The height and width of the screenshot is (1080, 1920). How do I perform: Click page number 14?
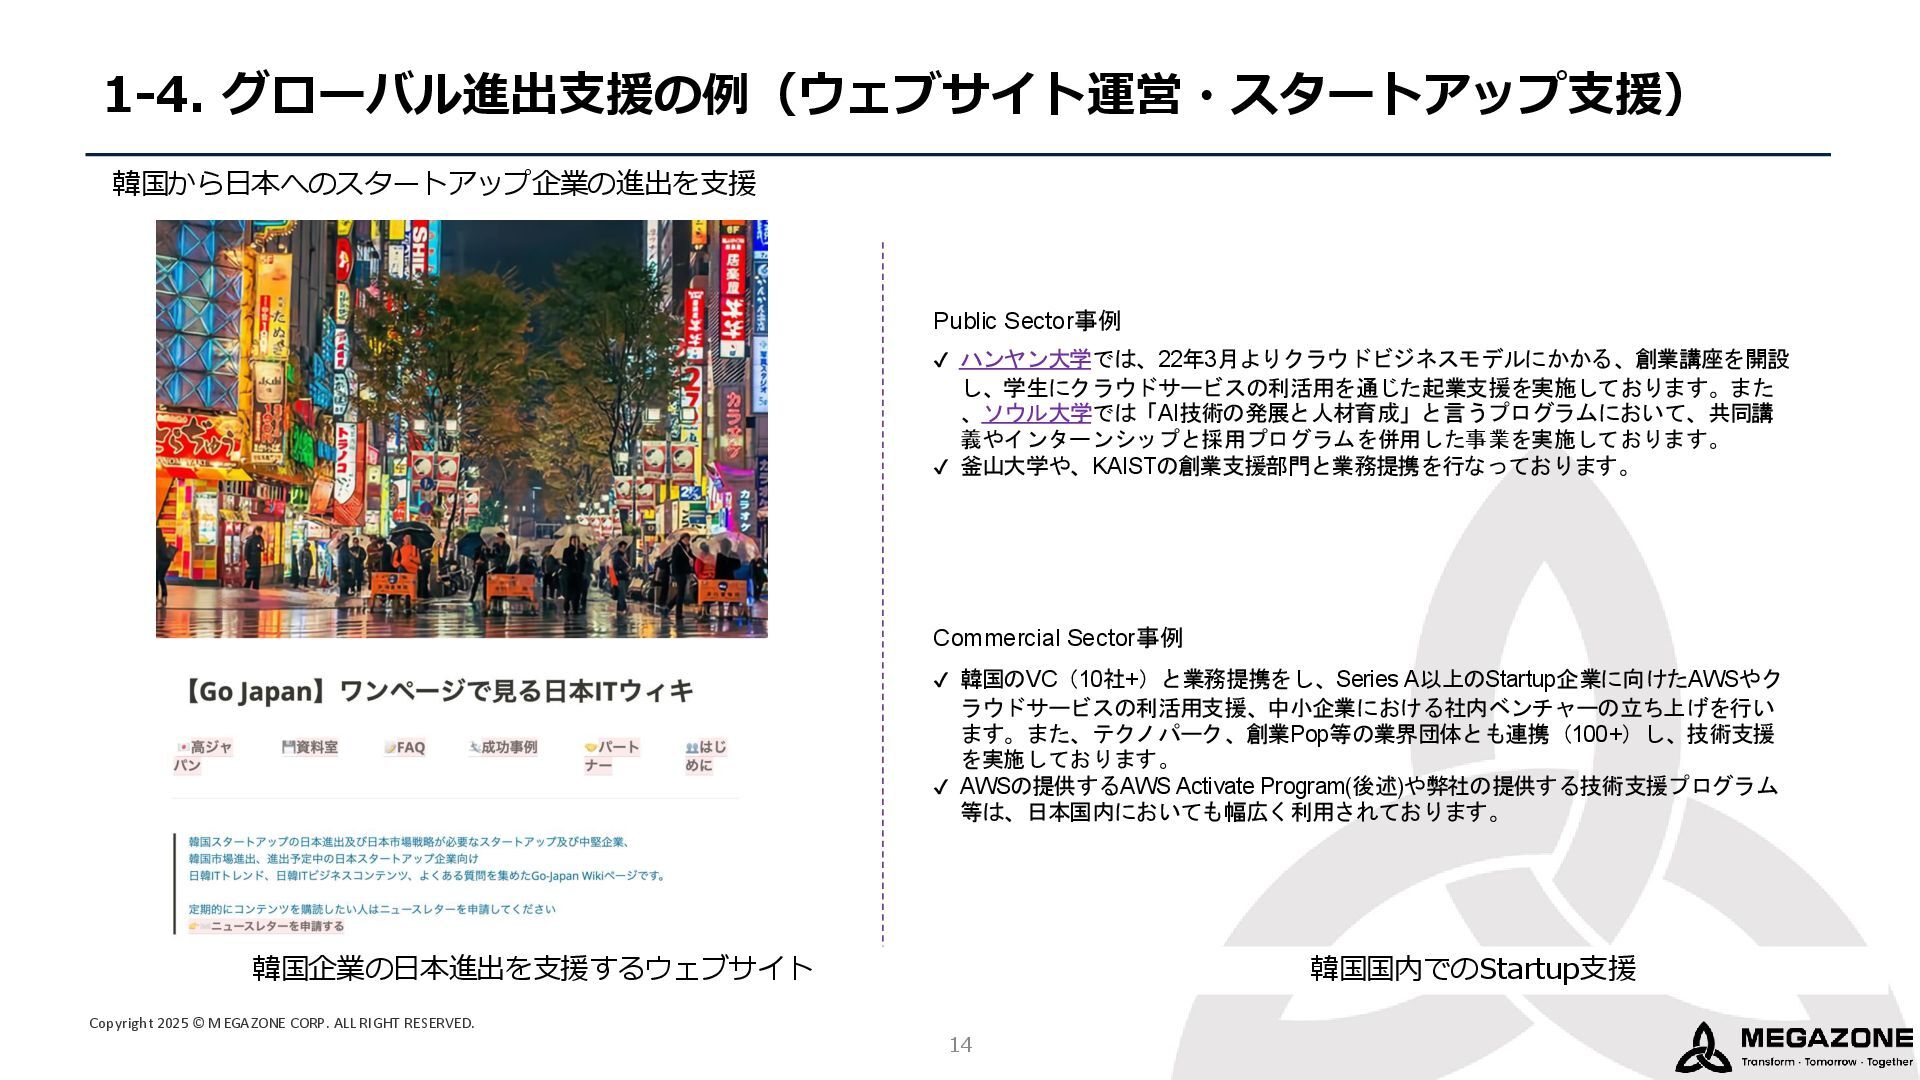(x=960, y=1045)
